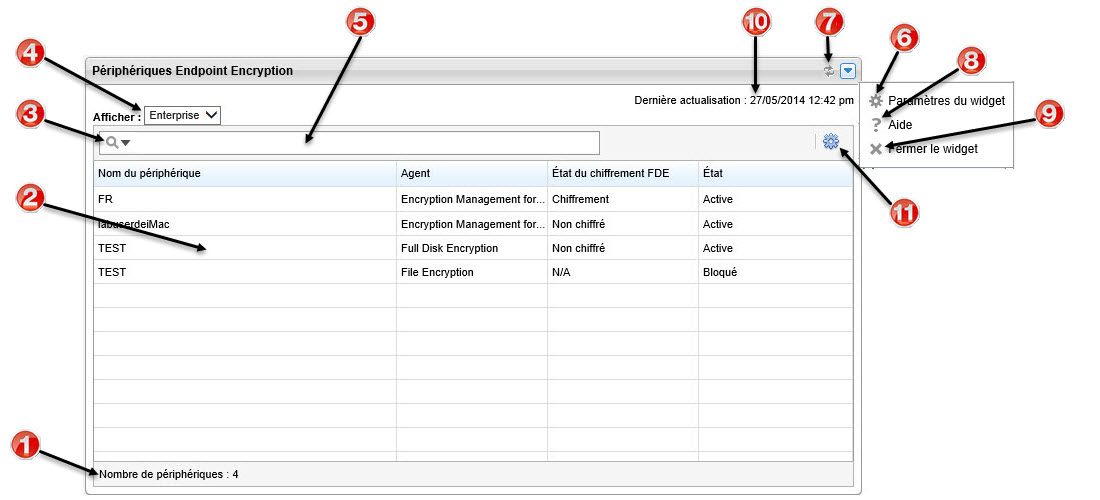Choose Aide from the widget menu
This screenshot has width=1100, height=500.
pyautogui.click(x=899, y=125)
